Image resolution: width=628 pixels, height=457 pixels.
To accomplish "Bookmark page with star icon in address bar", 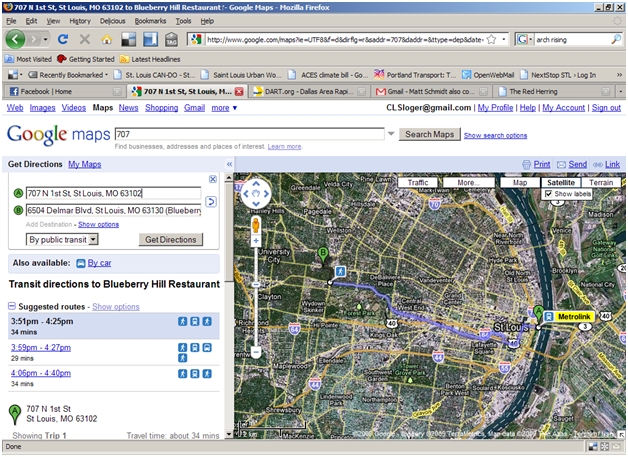I will click(491, 39).
